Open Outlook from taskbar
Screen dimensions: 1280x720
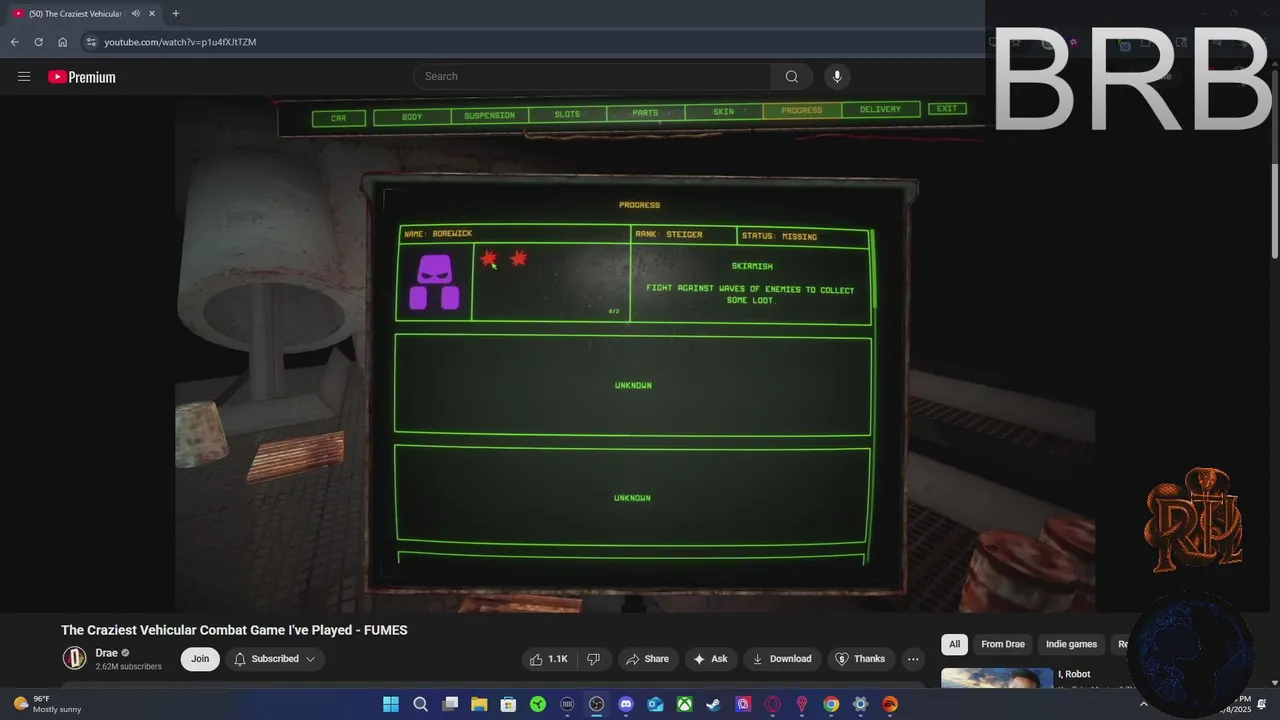coord(655,704)
